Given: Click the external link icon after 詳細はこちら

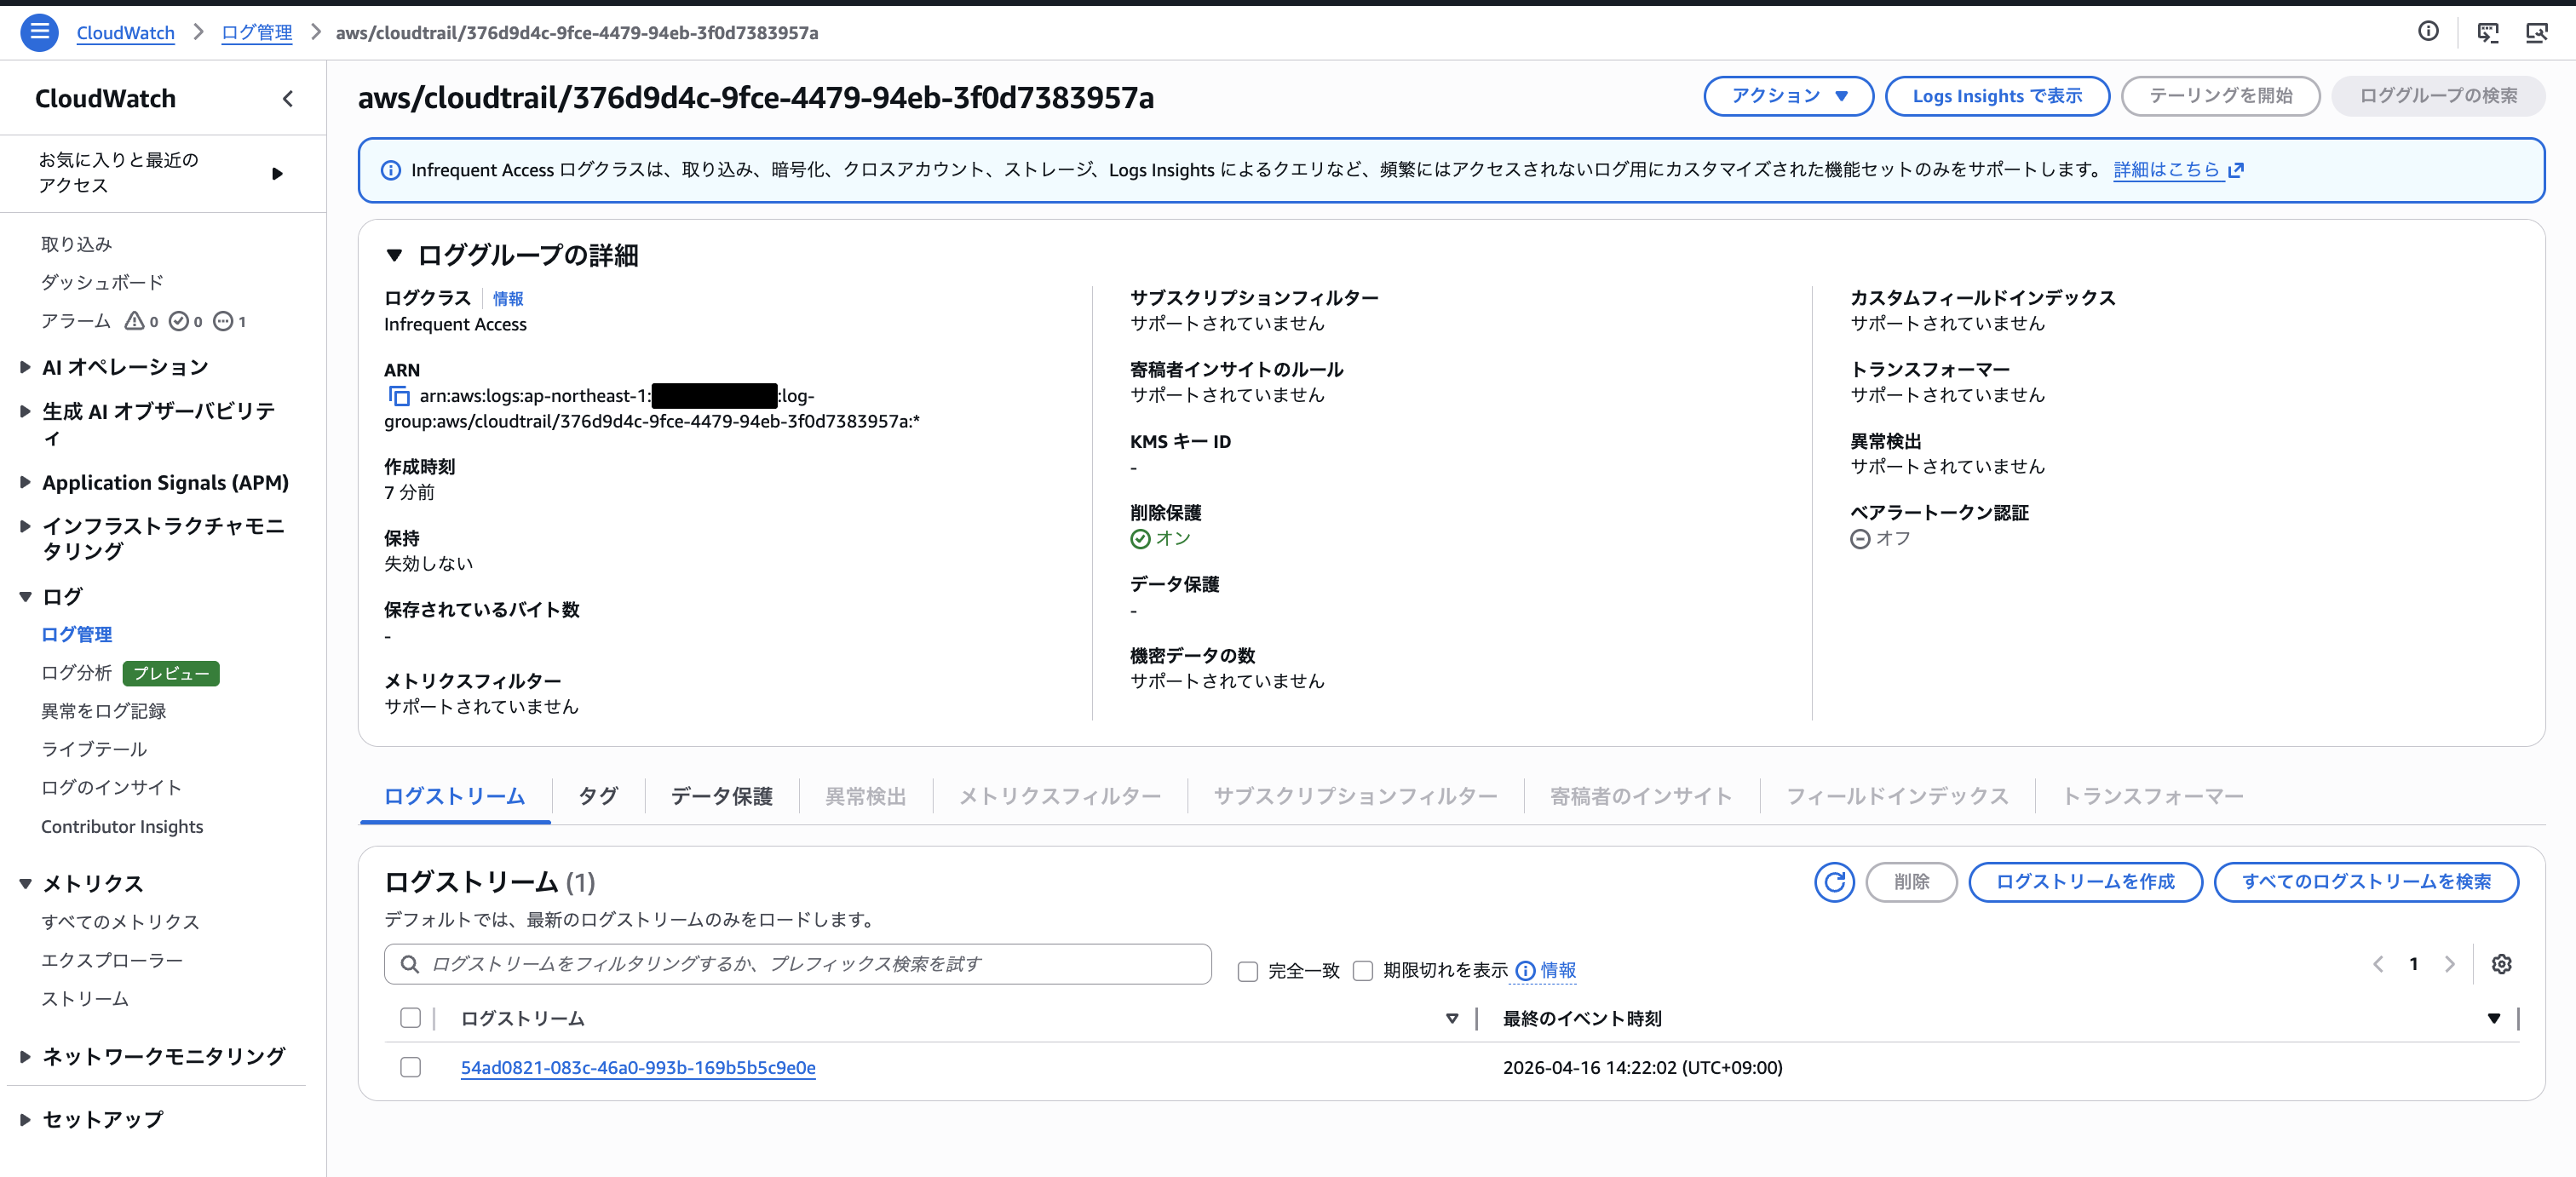Looking at the screenshot, I should click(x=2236, y=170).
